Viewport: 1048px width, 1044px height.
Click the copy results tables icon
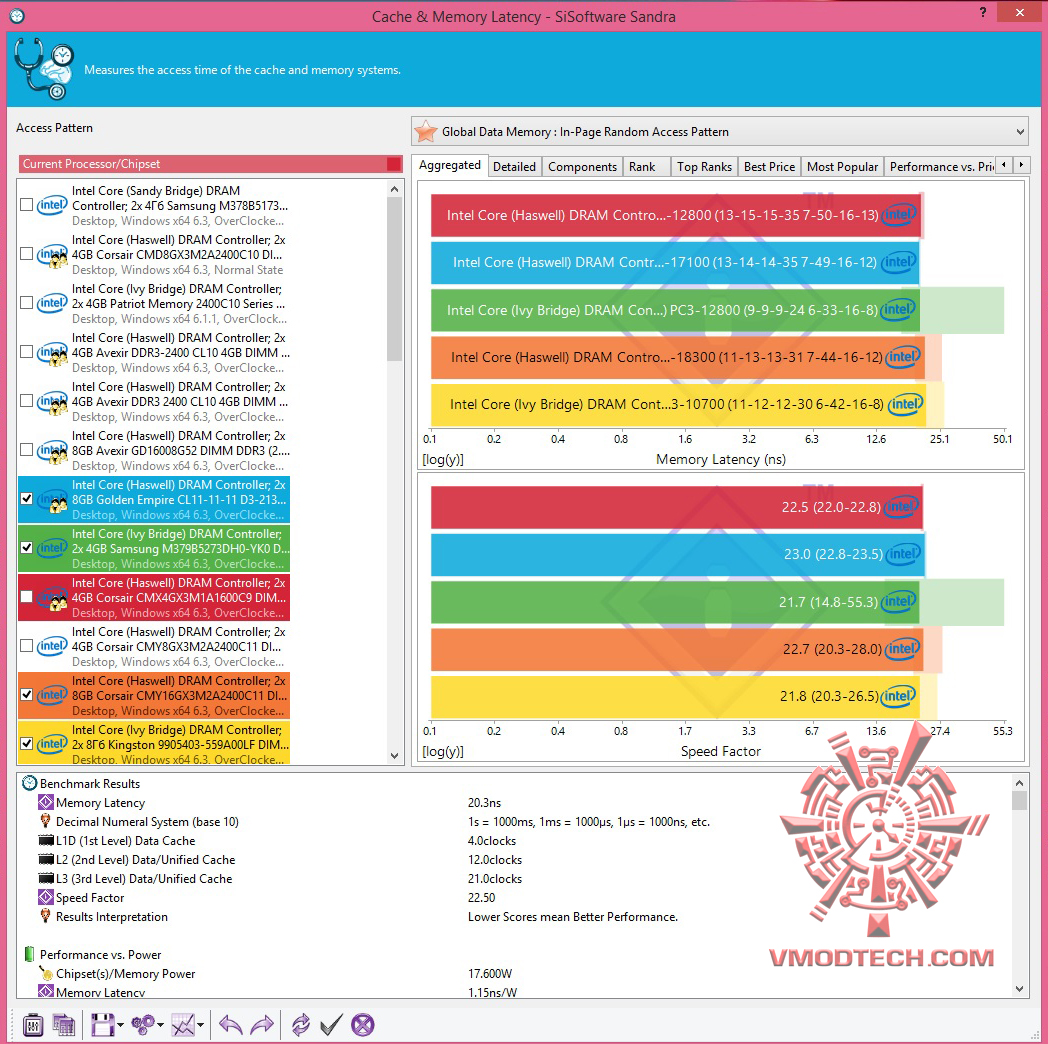point(63,1025)
